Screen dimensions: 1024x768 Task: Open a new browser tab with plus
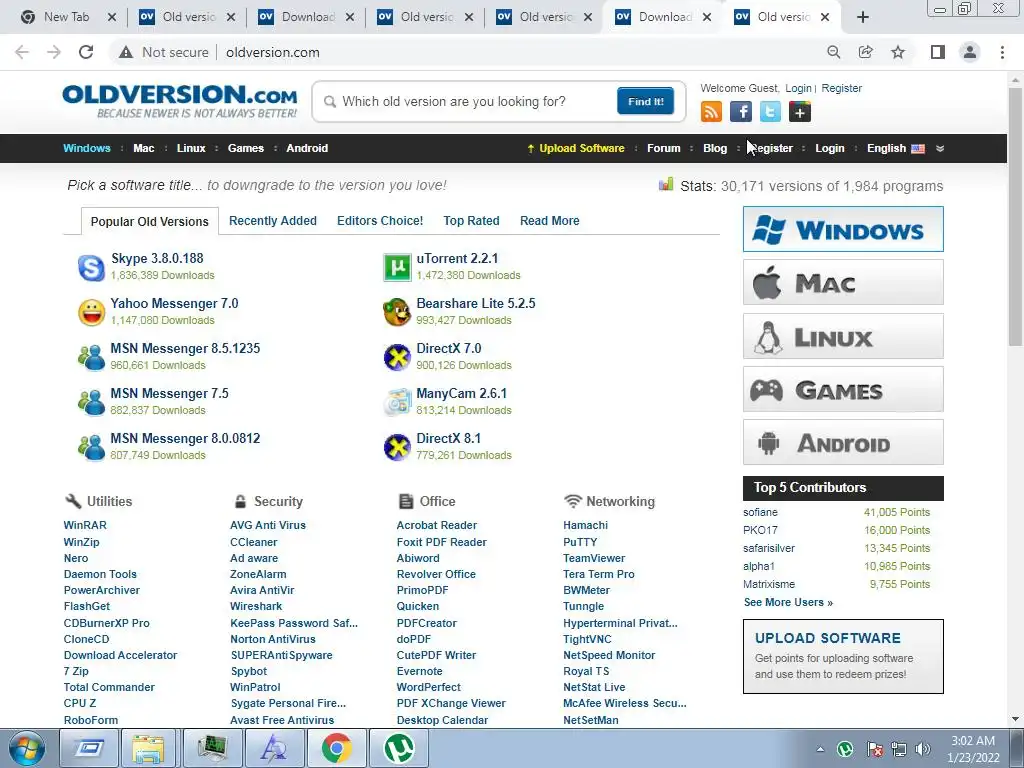(x=863, y=18)
